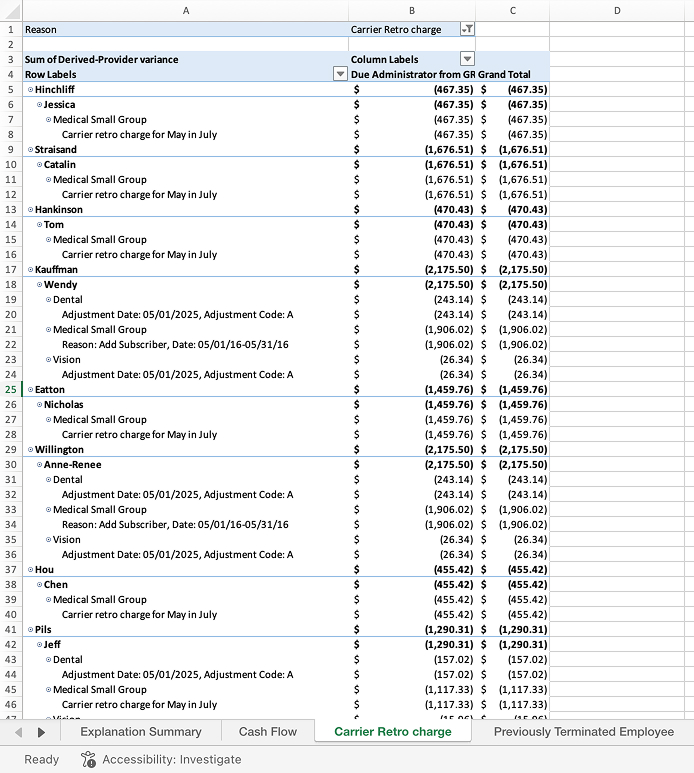
Task: Collapse the Wendy row
Action: click(x=39, y=284)
